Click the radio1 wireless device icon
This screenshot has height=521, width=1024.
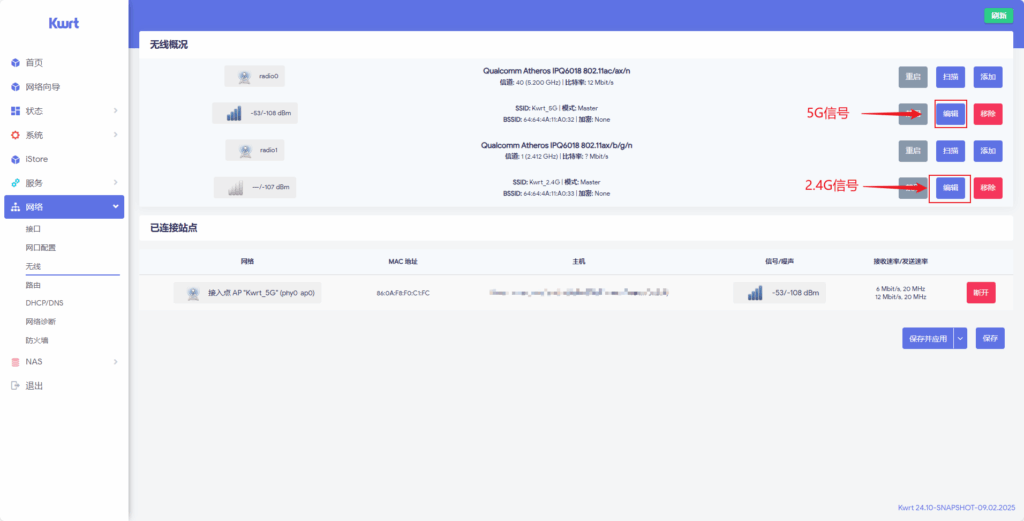244,150
